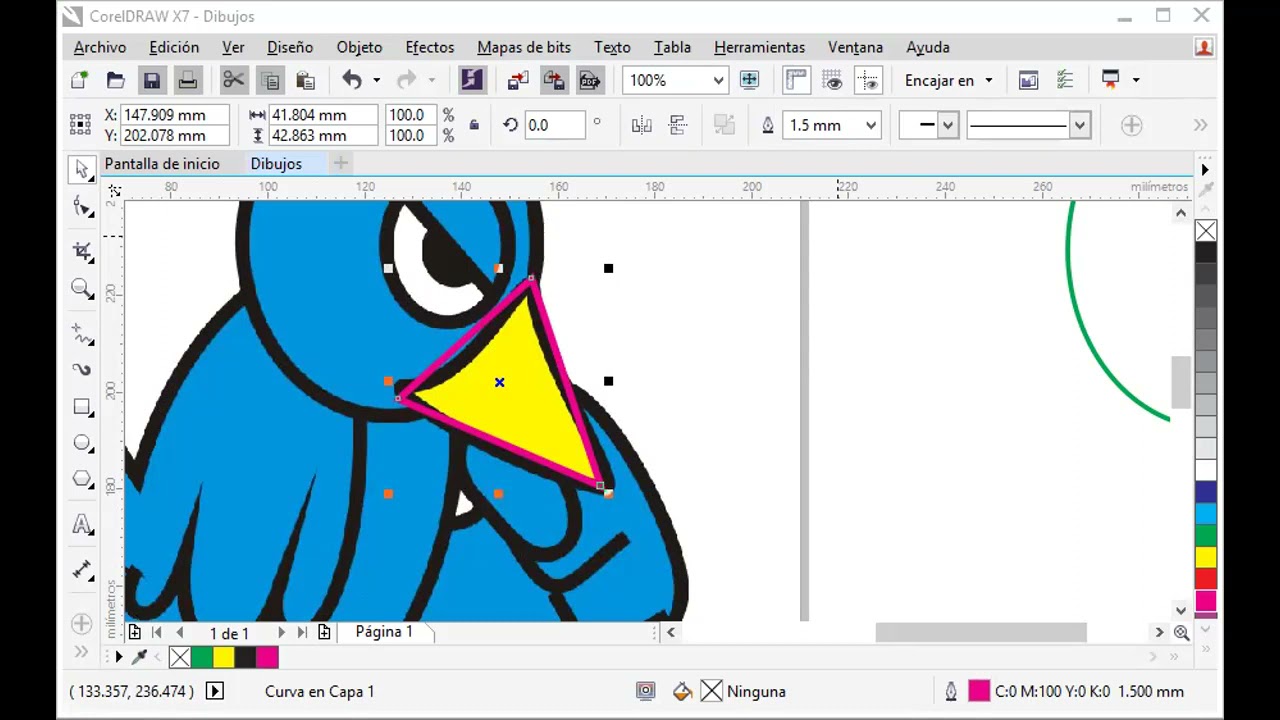Image resolution: width=1280 pixels, height=720 pixels.
Task: Pick the yellow swatch in color palette
Action: (1206, 557)
